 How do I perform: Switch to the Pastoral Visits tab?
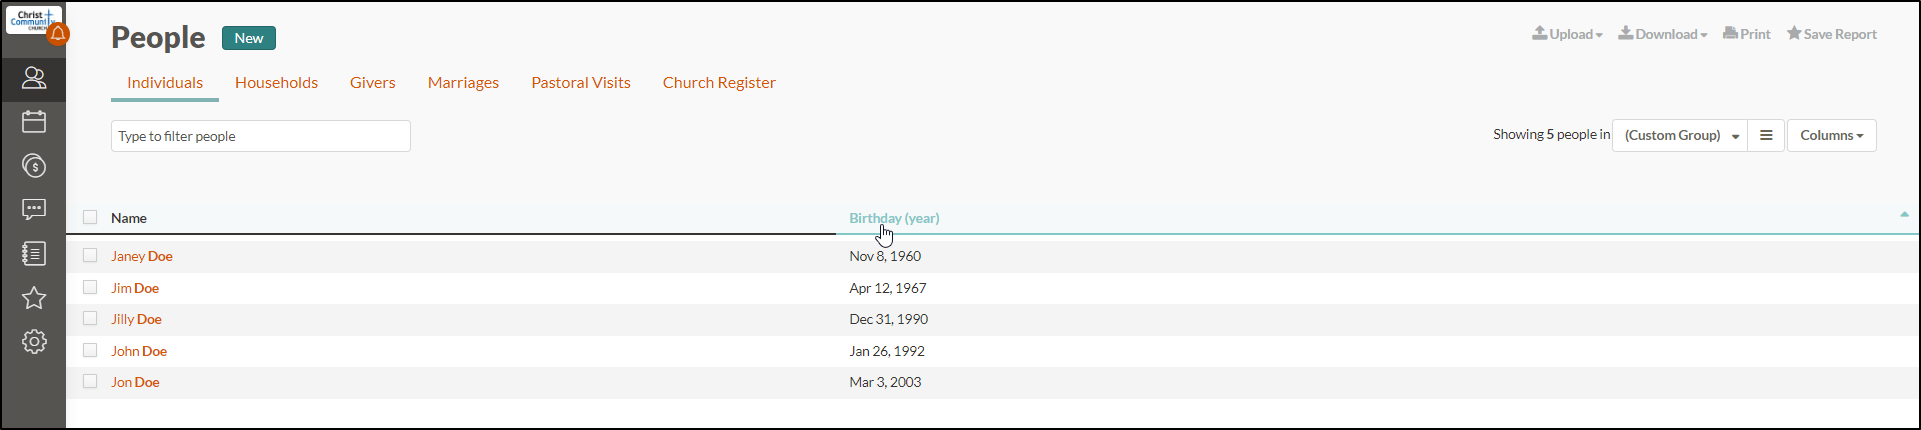coord(581,83)
